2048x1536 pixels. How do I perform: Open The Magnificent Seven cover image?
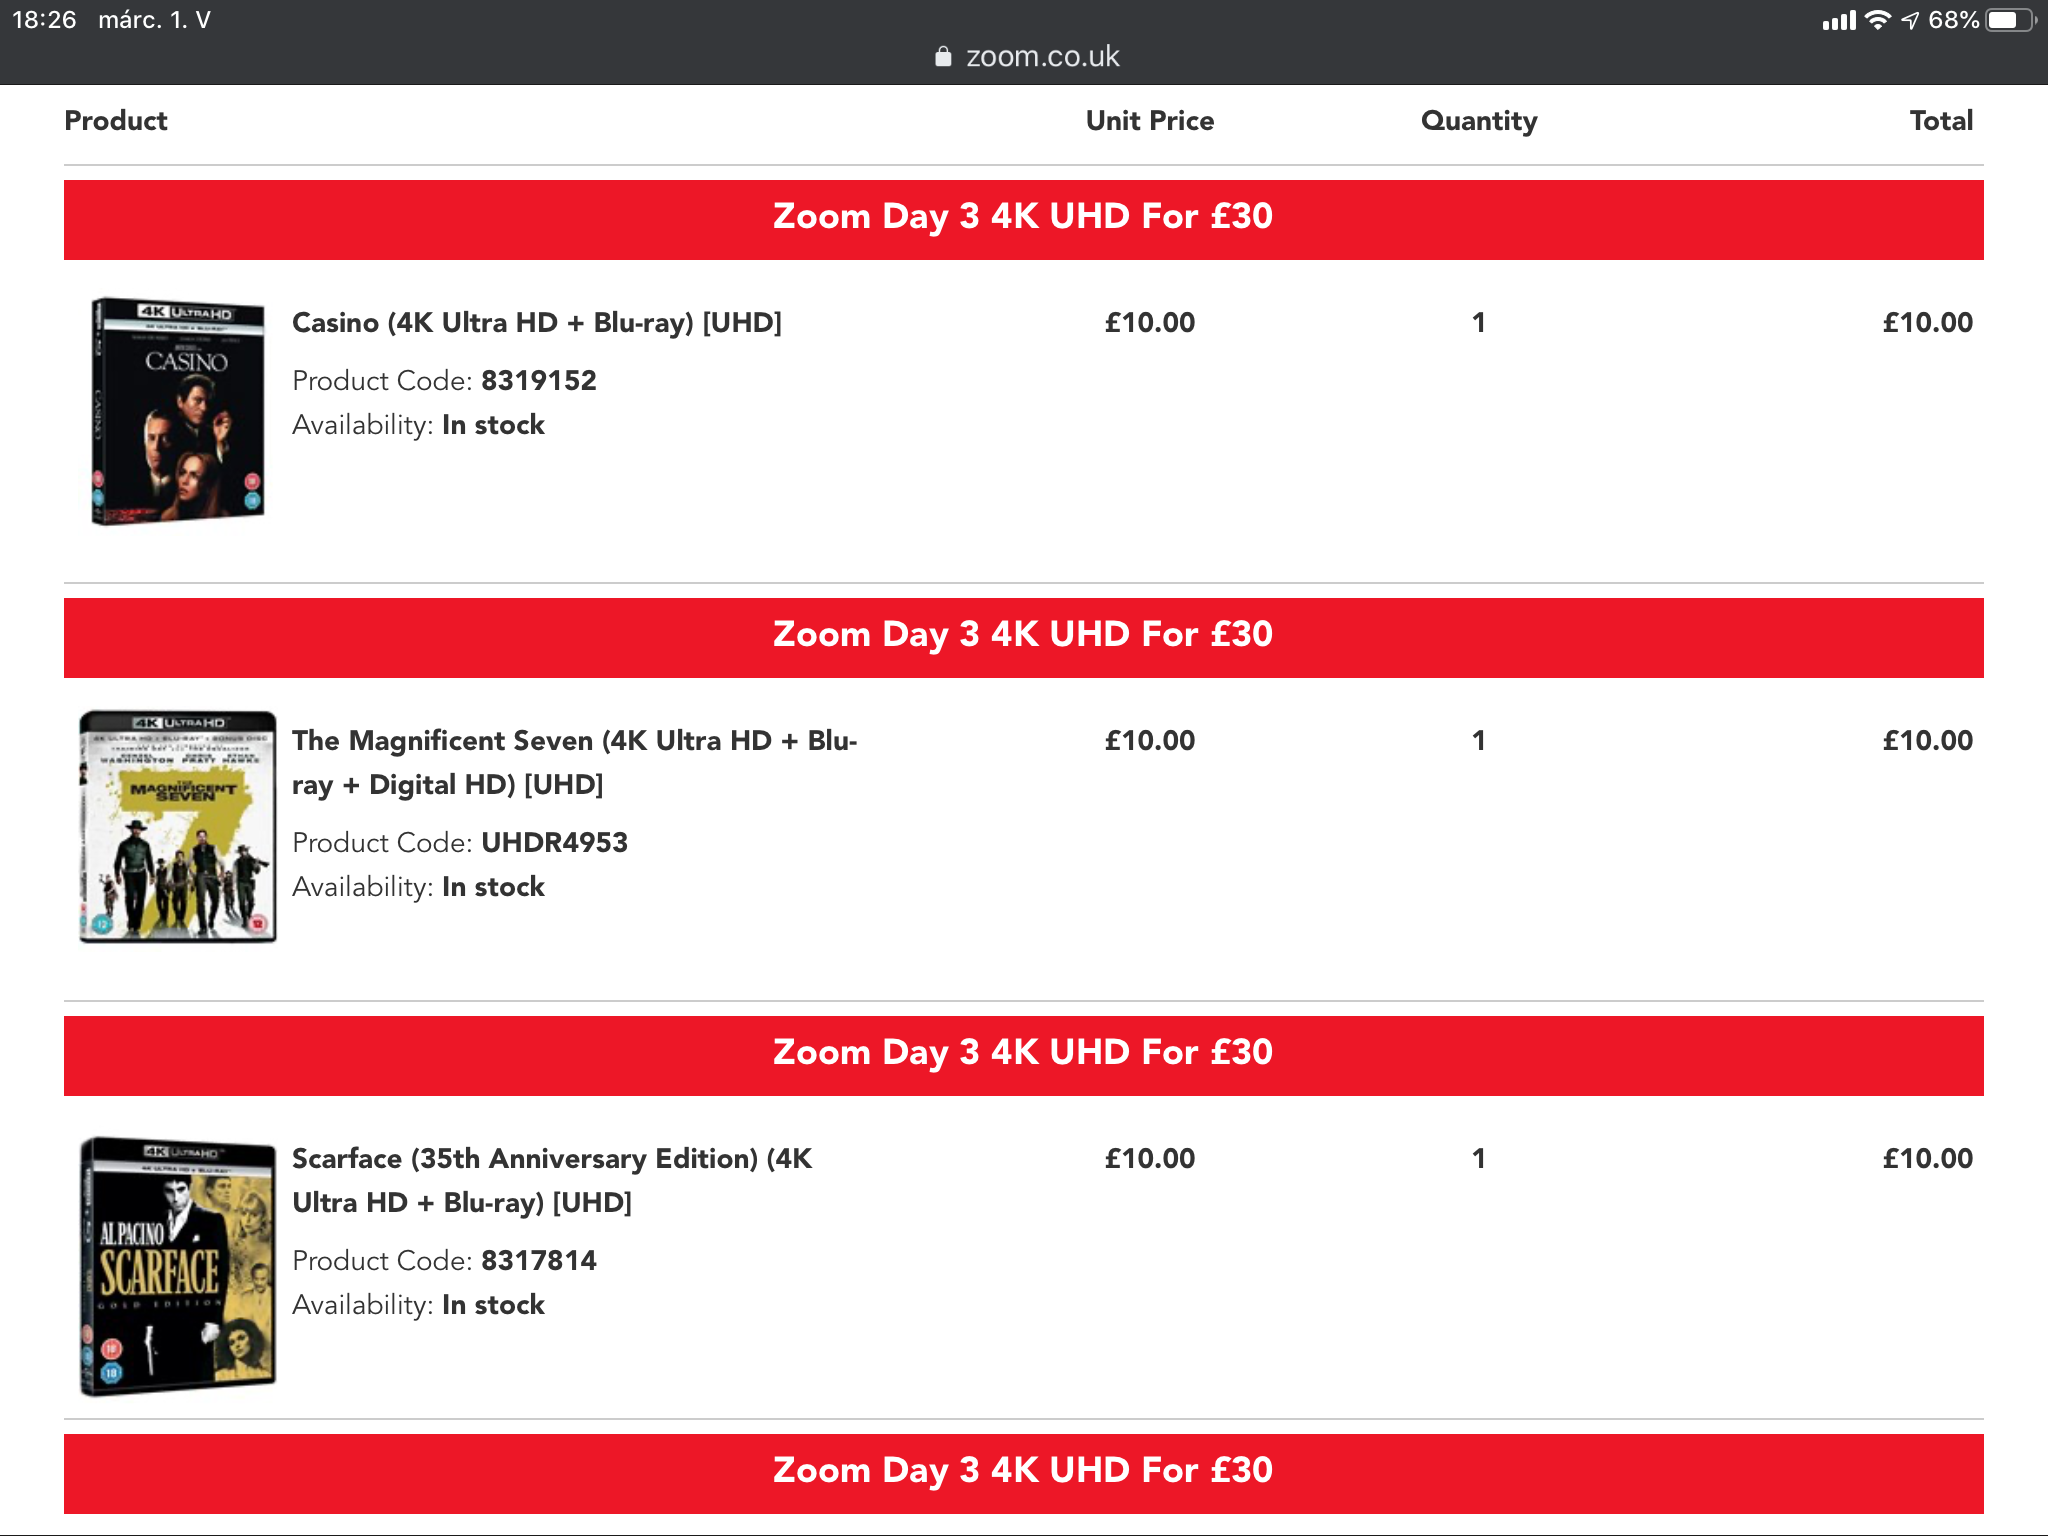[x=178, y=826]
